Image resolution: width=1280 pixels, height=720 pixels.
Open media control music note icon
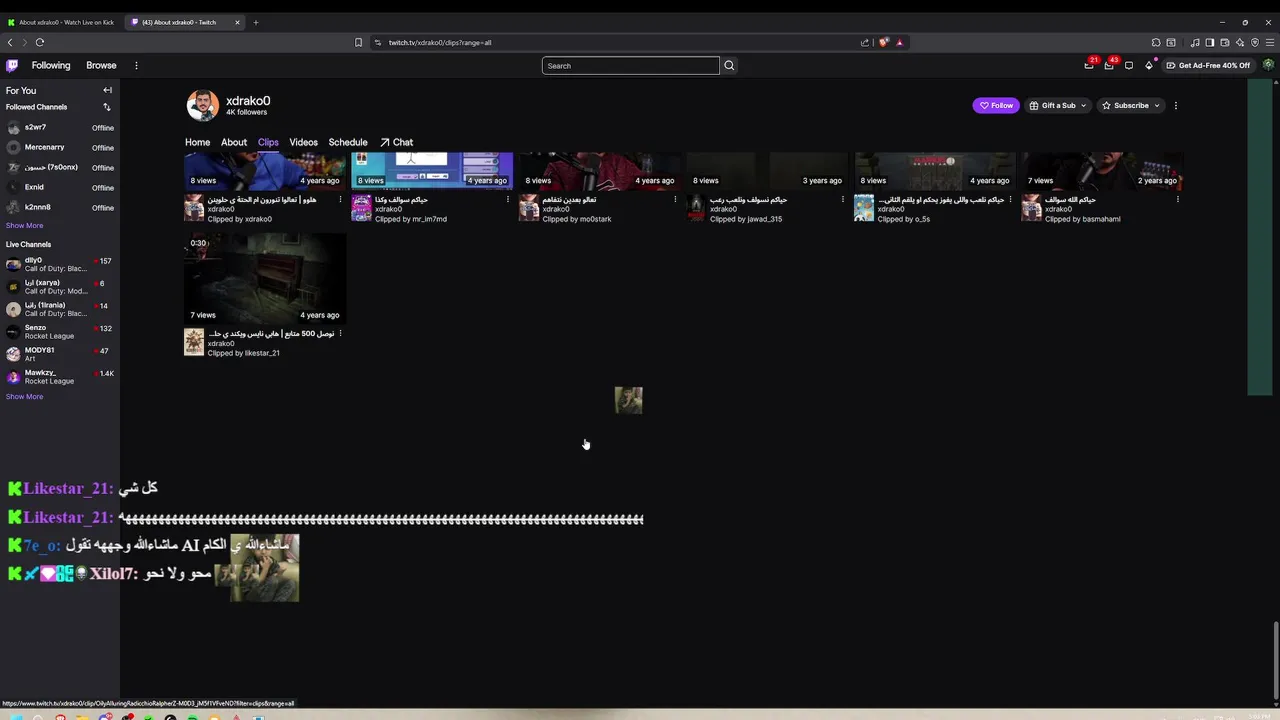pos(1195,42)
